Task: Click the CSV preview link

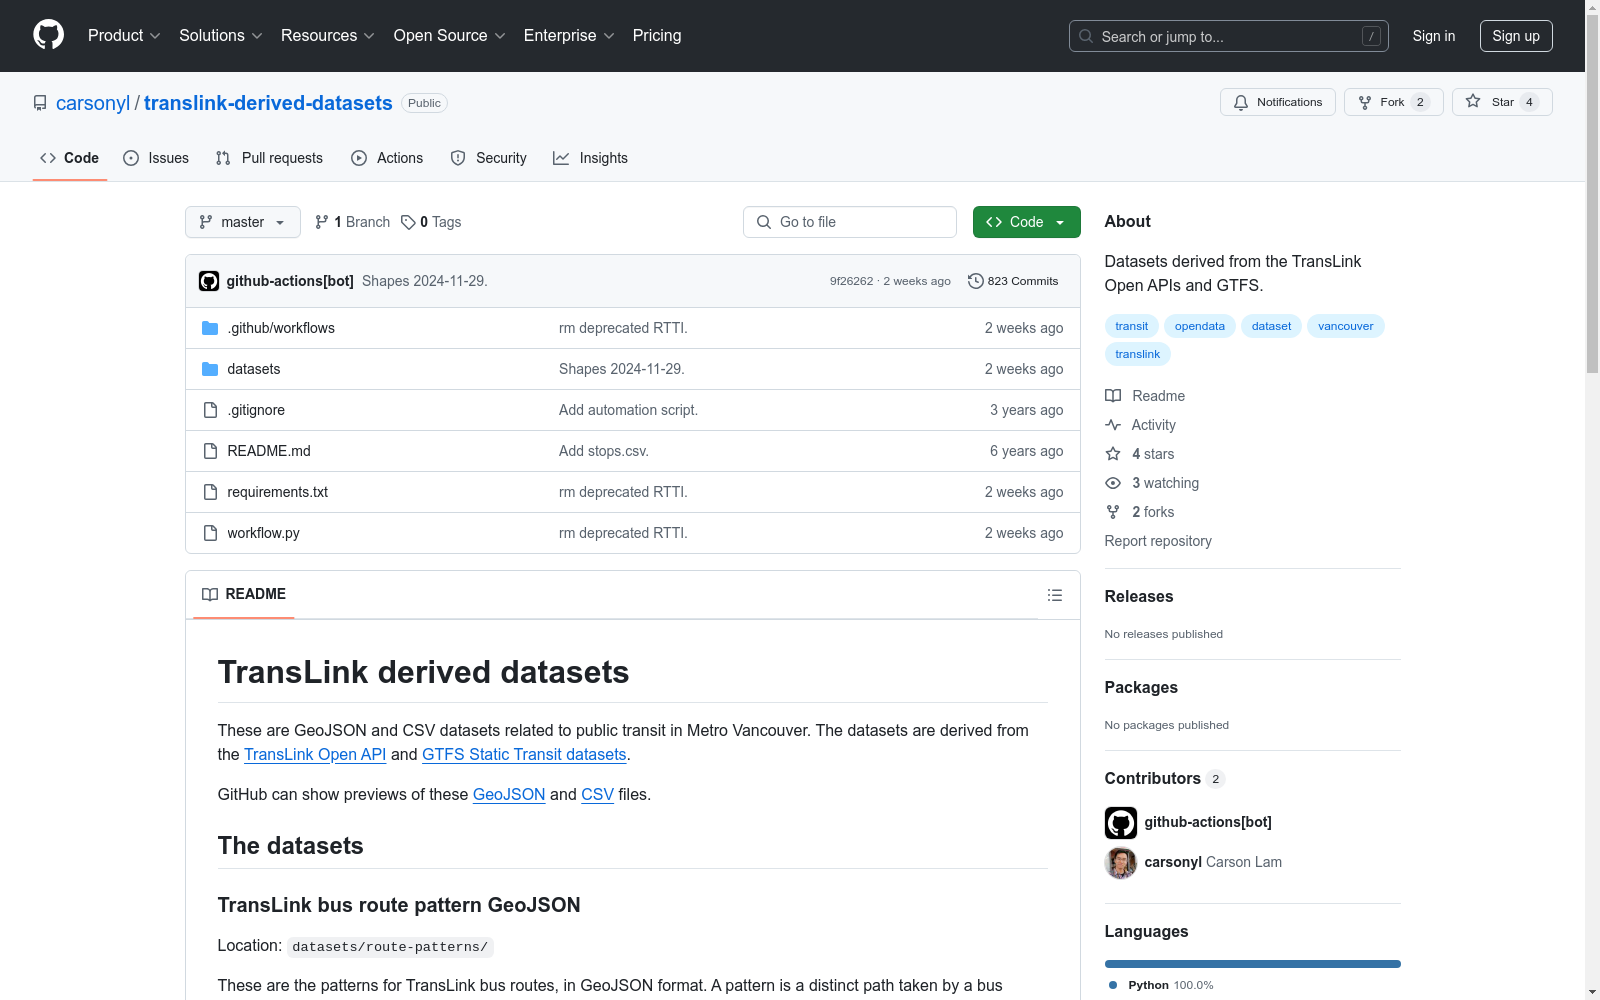Action: [597, 794]
